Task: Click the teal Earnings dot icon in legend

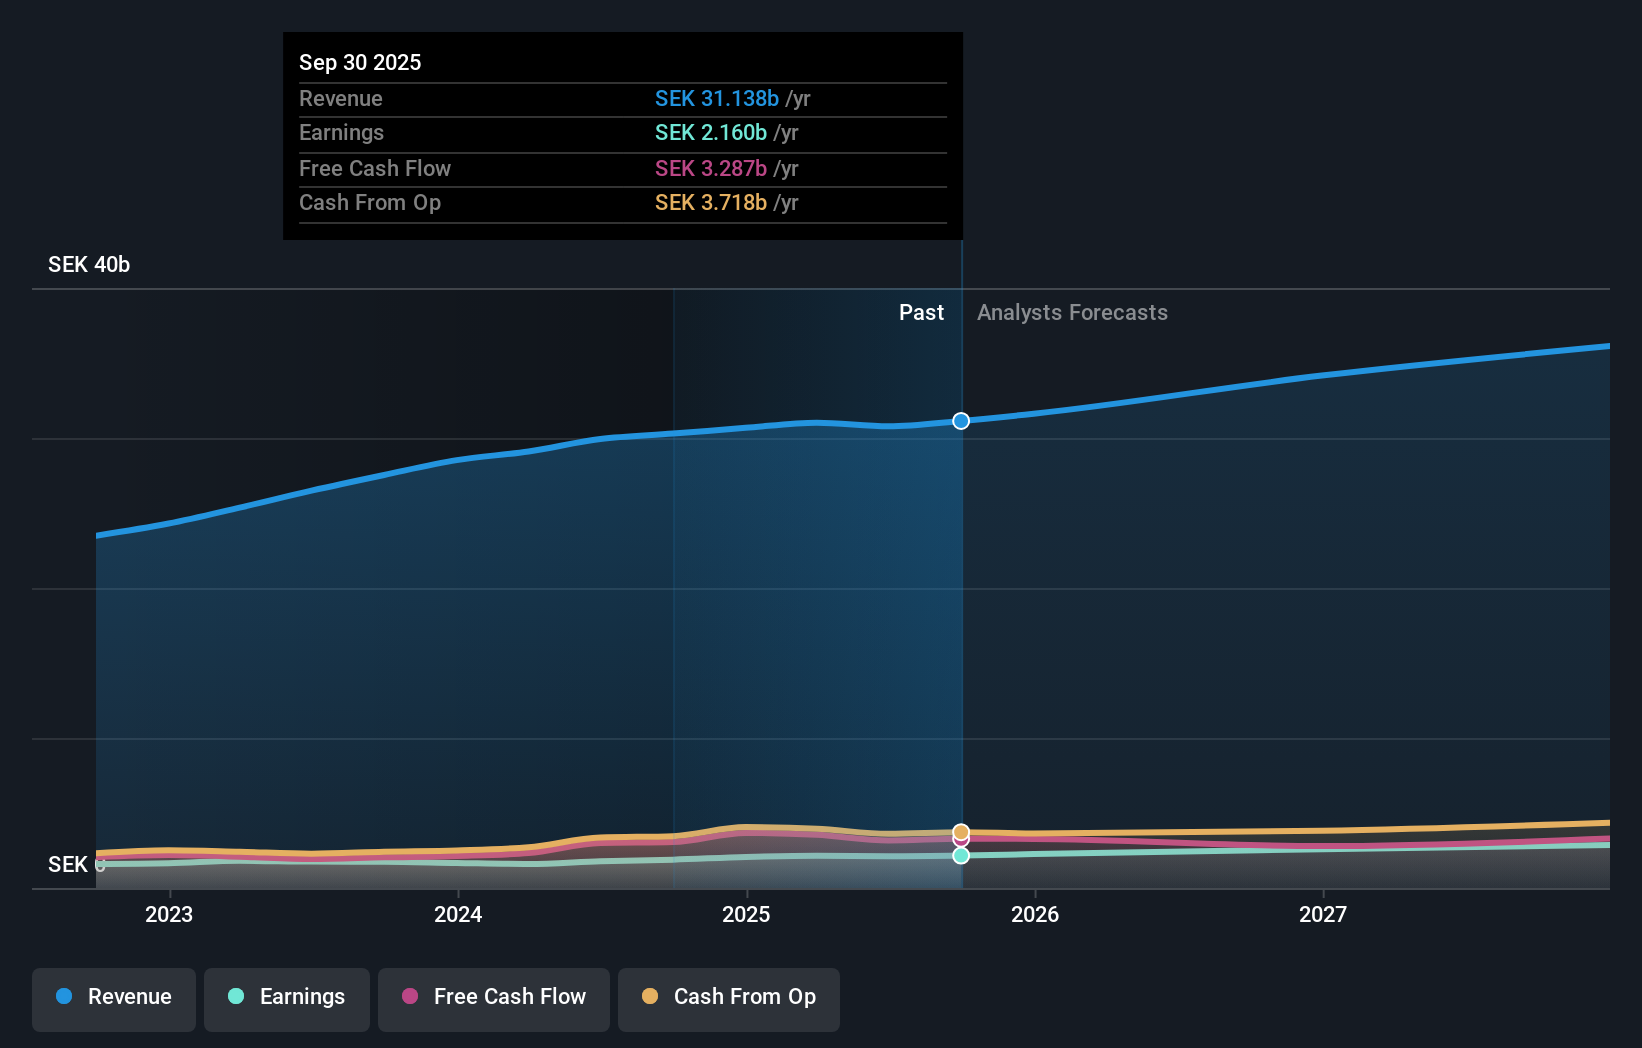Action: point(236,997)
